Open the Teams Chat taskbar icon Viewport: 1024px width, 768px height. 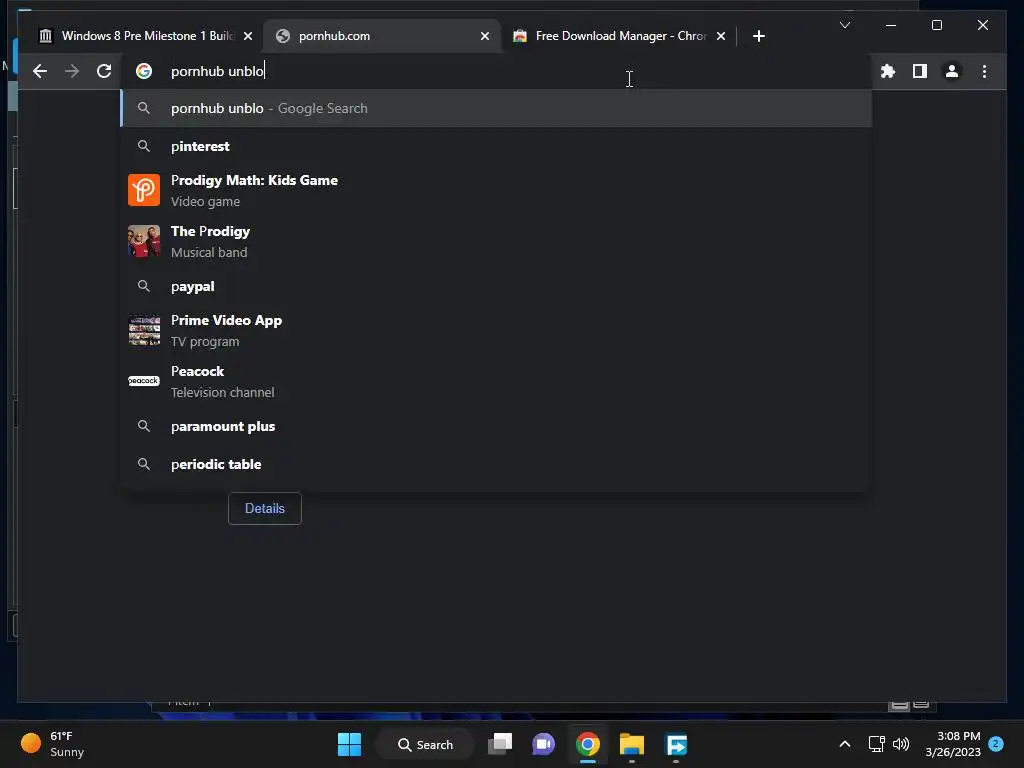click(543, 744)
